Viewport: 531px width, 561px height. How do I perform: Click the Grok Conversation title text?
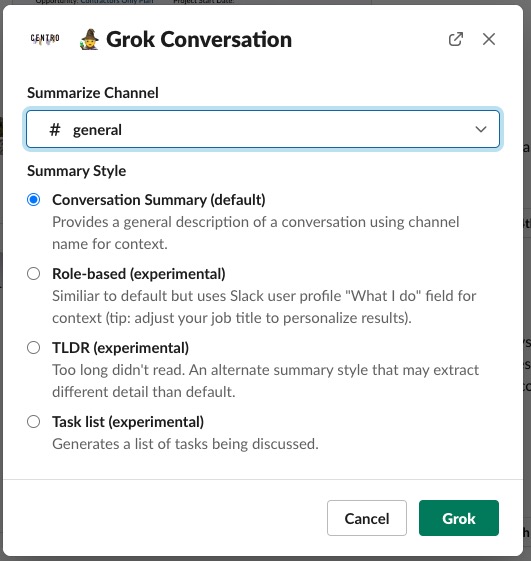click(x=199, y=39)
